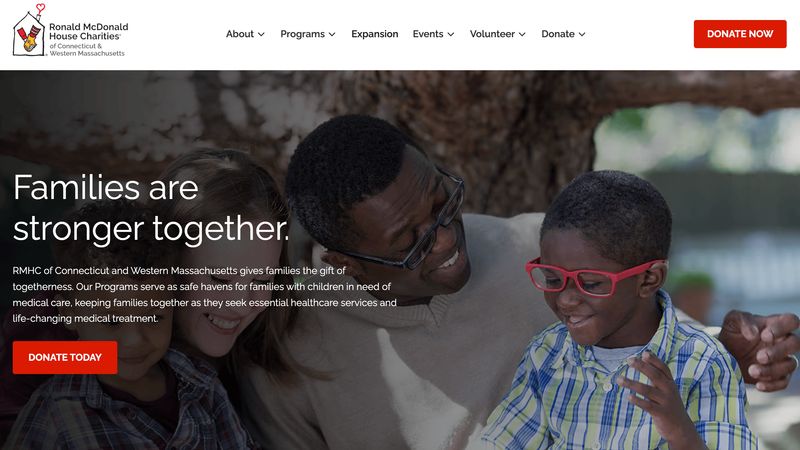This screenshot has width=800, height=450.
Task: Click the Ronald McDonald House Charities logo text
Action: click(88, 31)
